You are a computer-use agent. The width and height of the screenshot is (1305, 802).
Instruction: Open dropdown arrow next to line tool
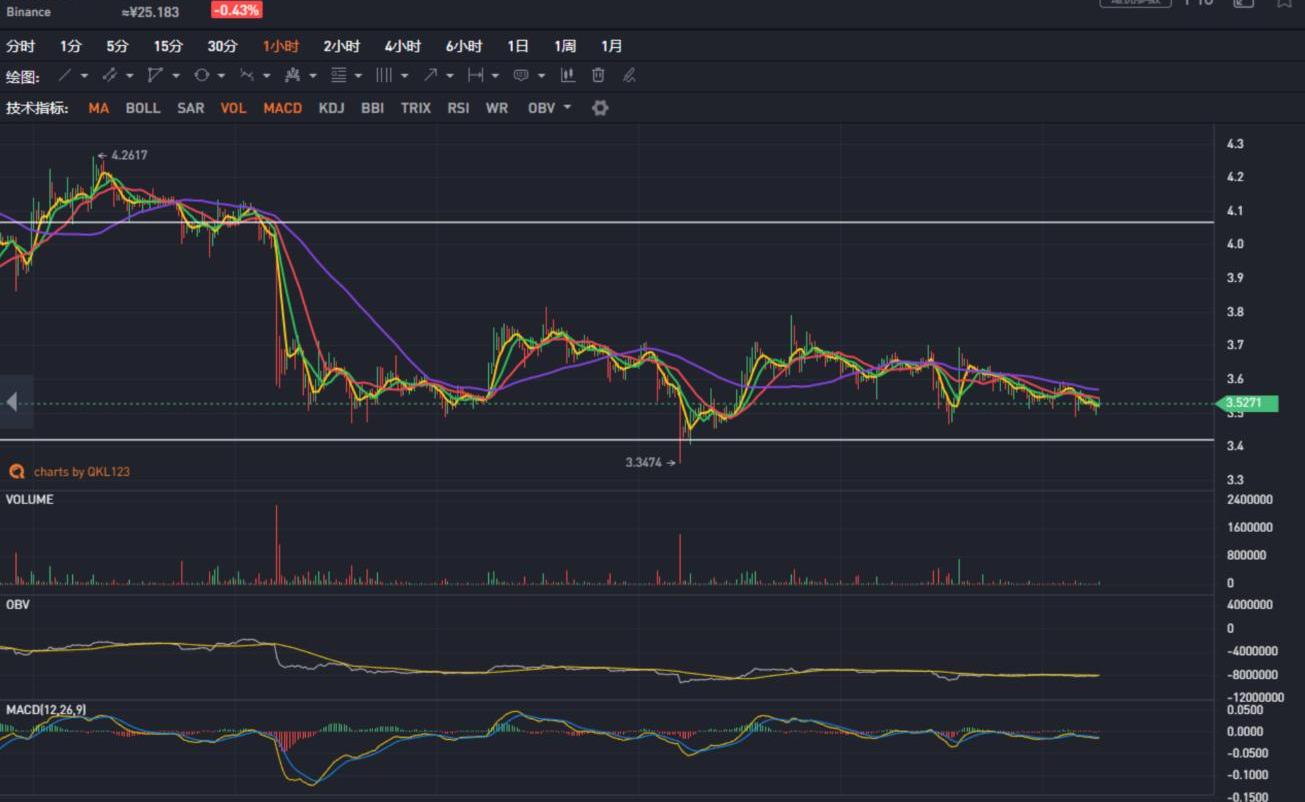pos(84,76)
